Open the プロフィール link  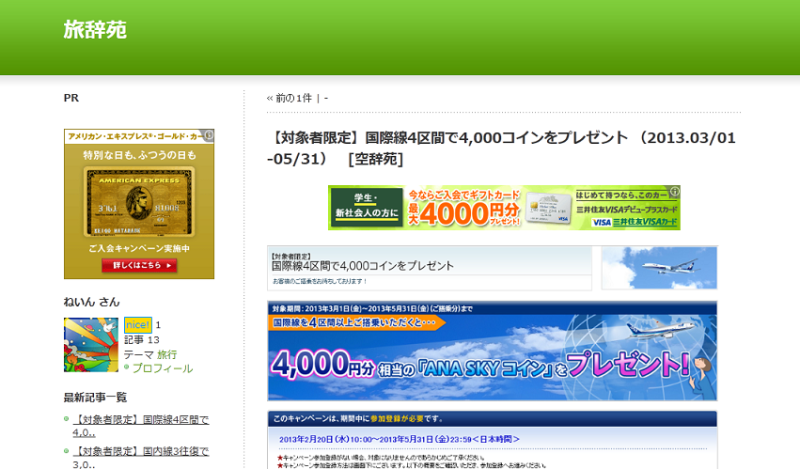[162, 368]
